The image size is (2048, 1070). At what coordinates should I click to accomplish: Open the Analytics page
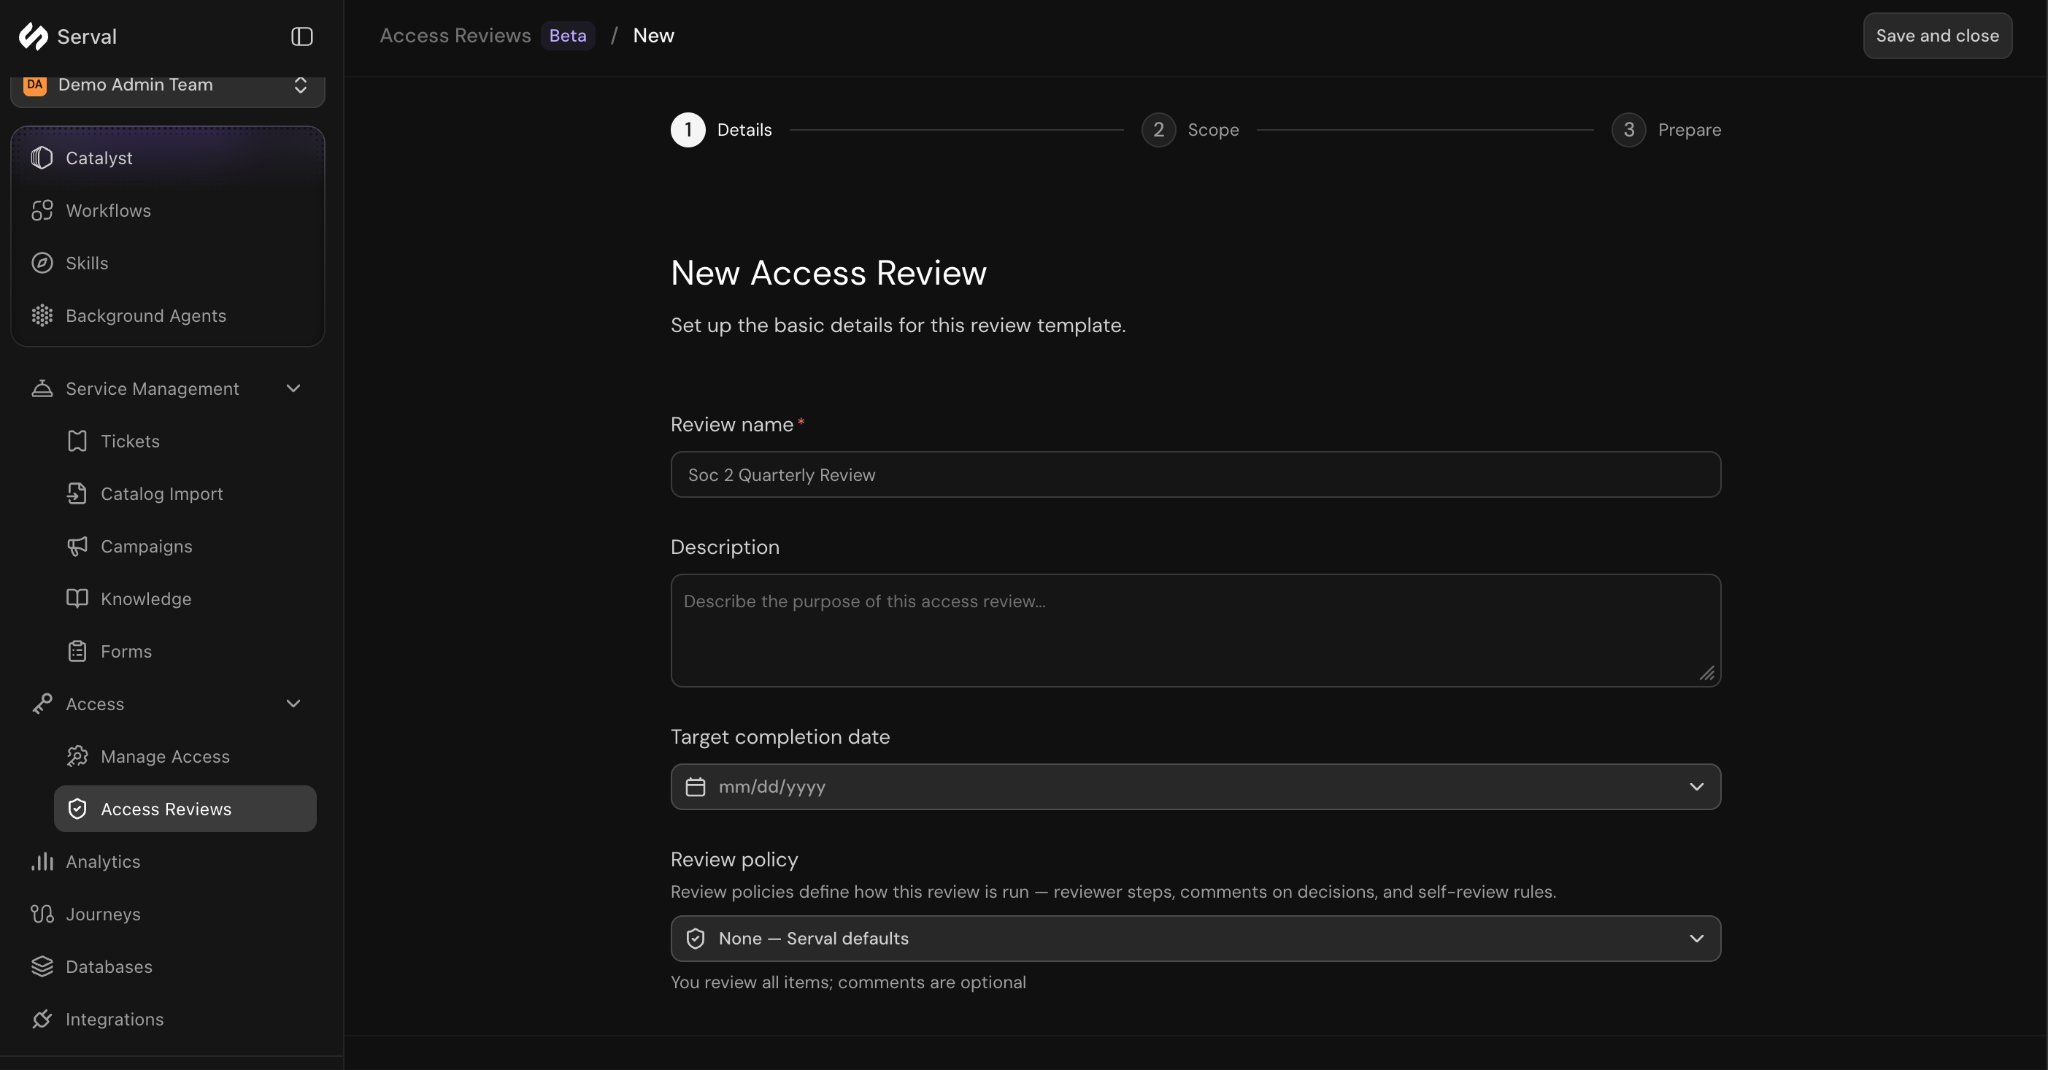click(168, 861)
